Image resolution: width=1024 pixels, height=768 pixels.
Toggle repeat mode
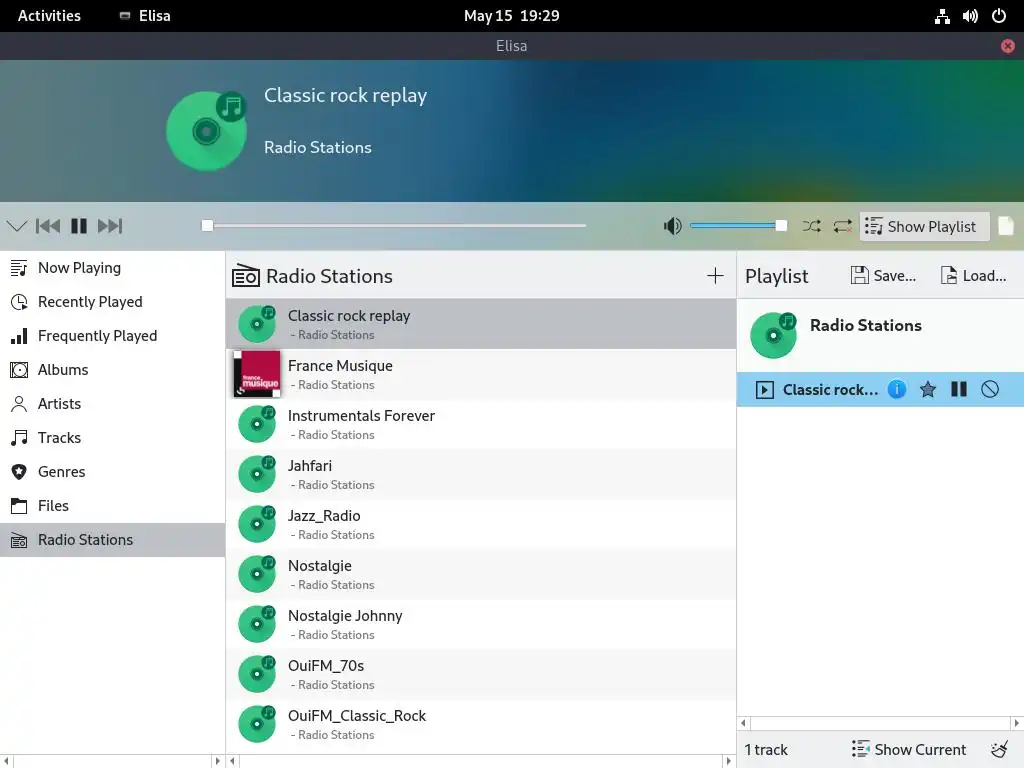point(842,226)
